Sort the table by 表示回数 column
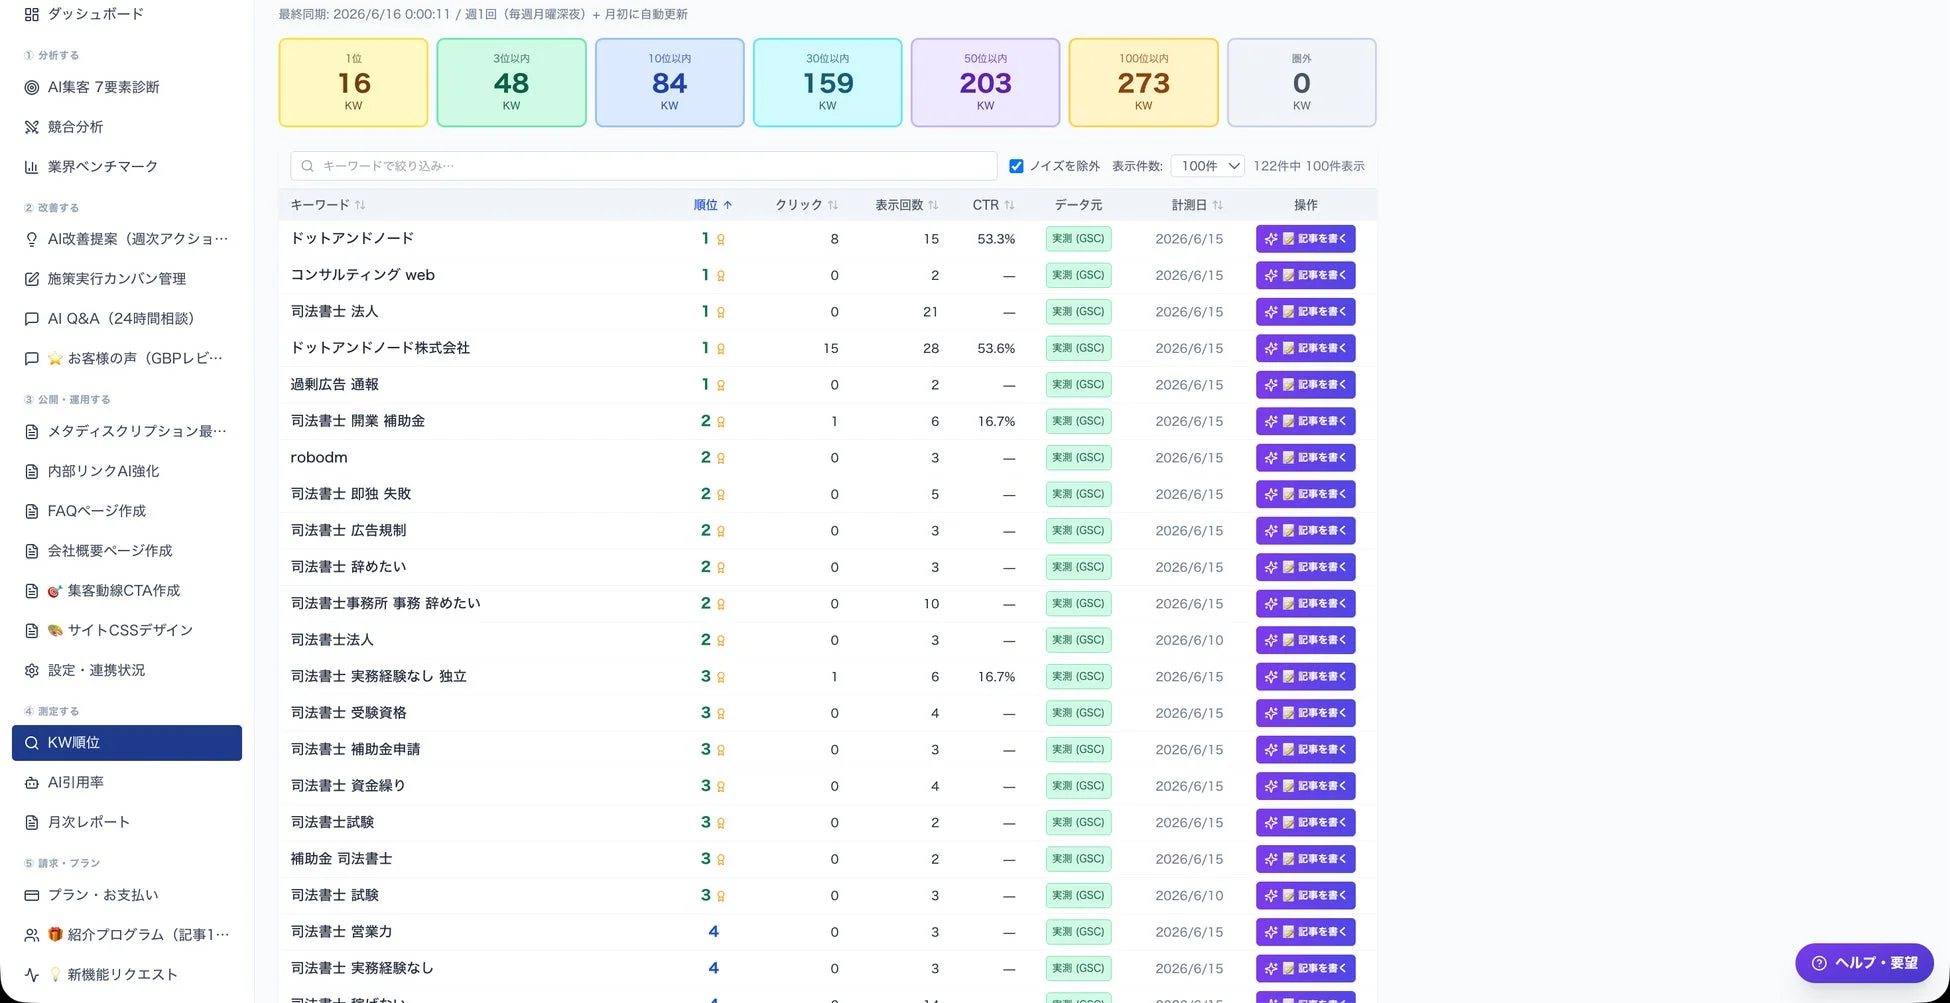1950x1003 pixels. click(907, 205)
